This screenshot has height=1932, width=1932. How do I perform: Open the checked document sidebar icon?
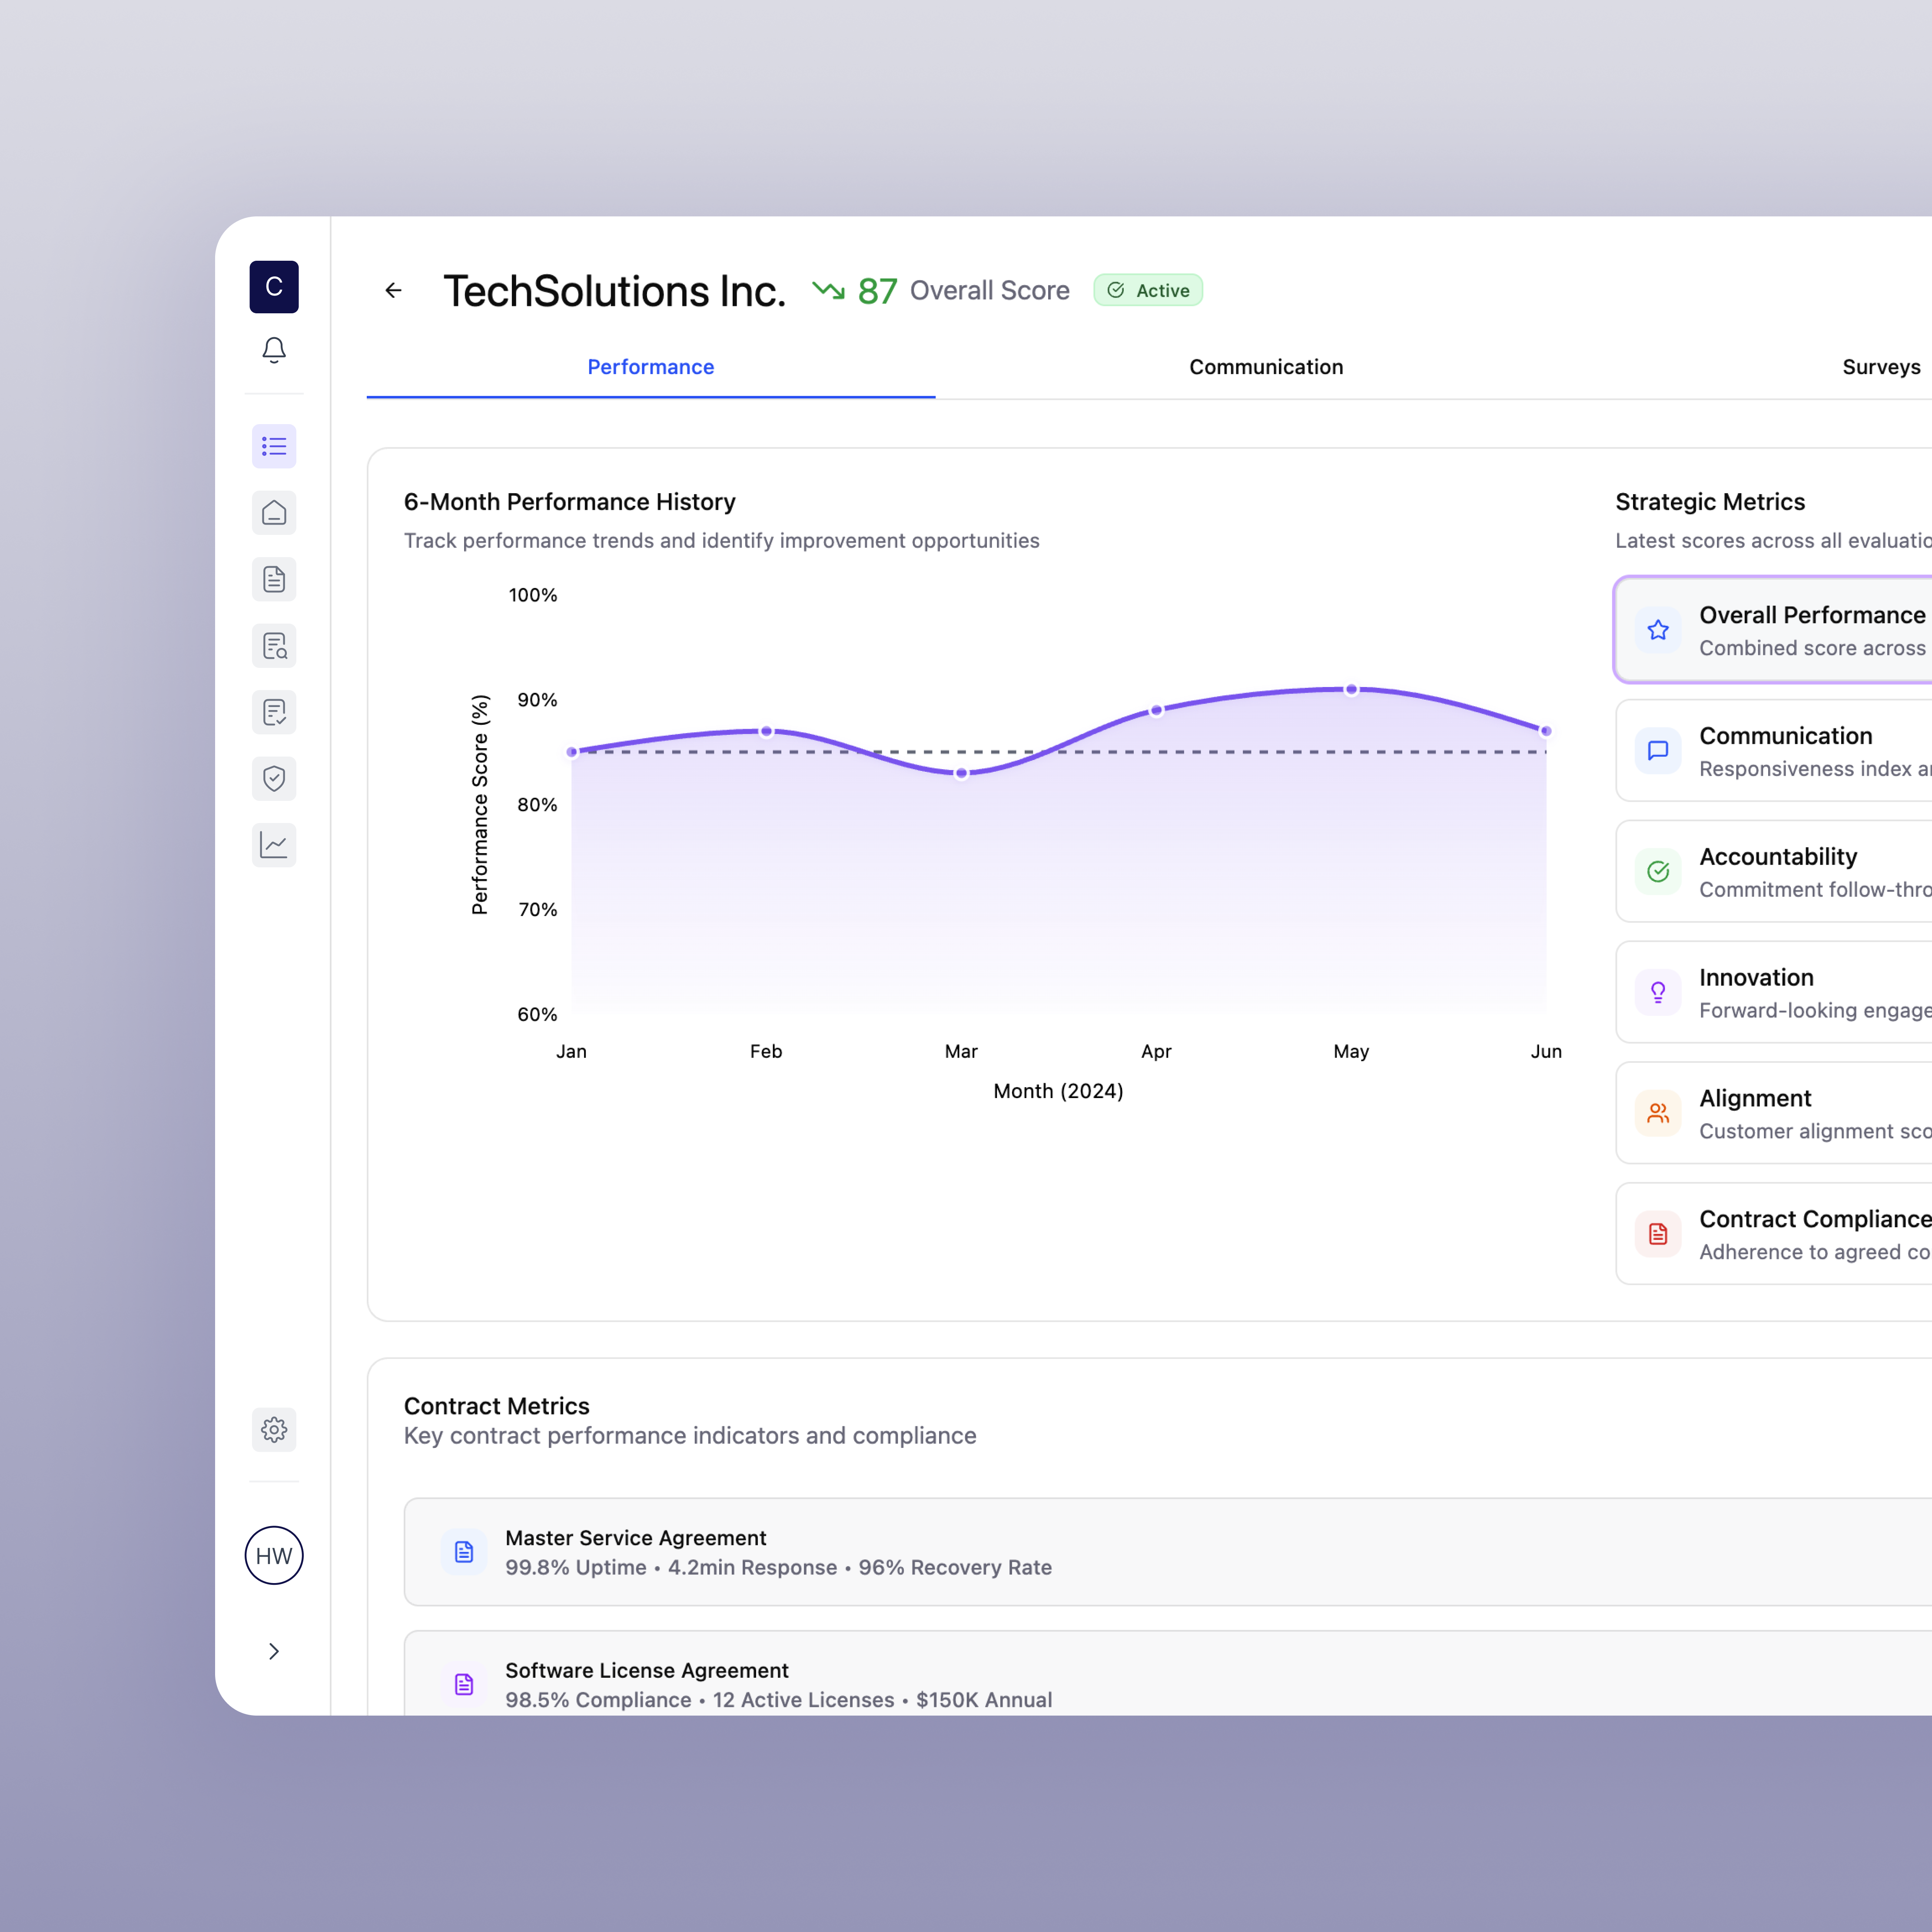pyautogui.click(x=274, y=712)
